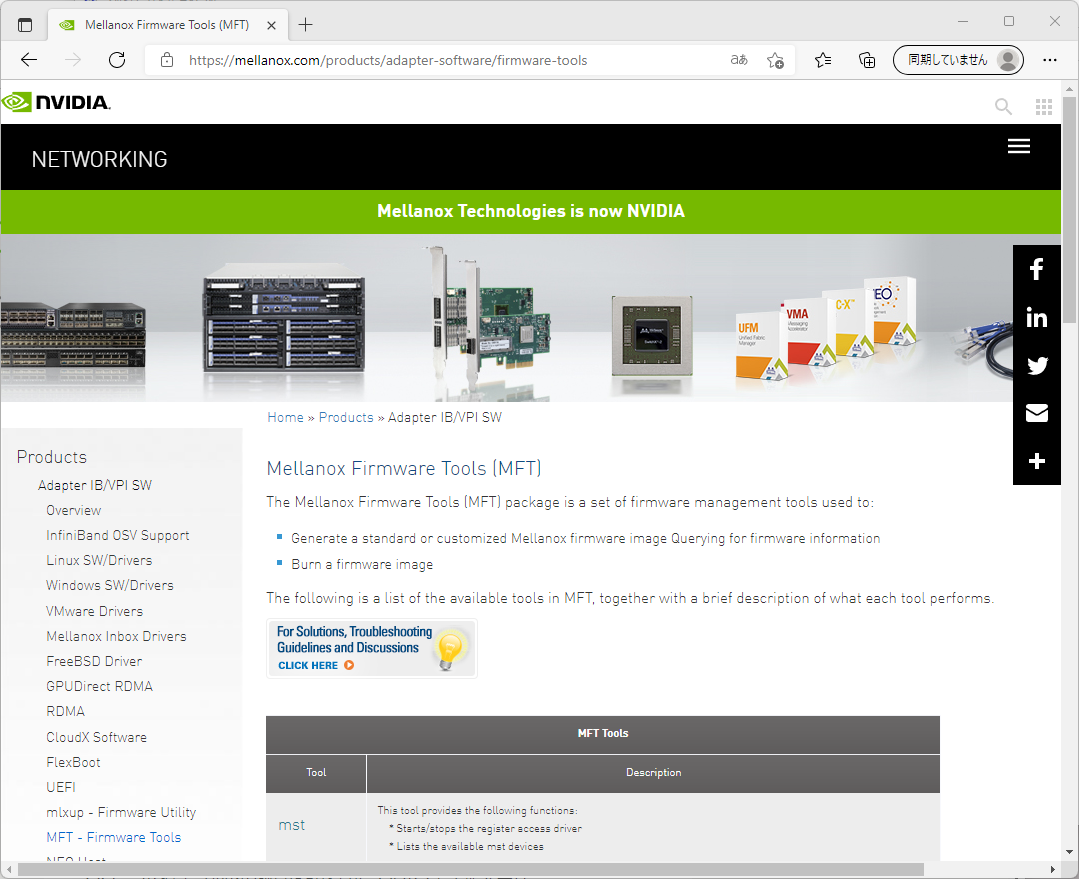Share page on Facebook
1079x879 pixels.
coord(1037,269)
